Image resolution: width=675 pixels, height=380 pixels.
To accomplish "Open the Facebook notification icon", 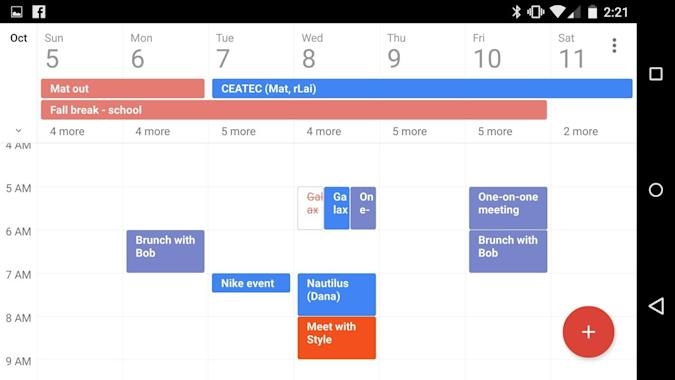I will point(39,12).
